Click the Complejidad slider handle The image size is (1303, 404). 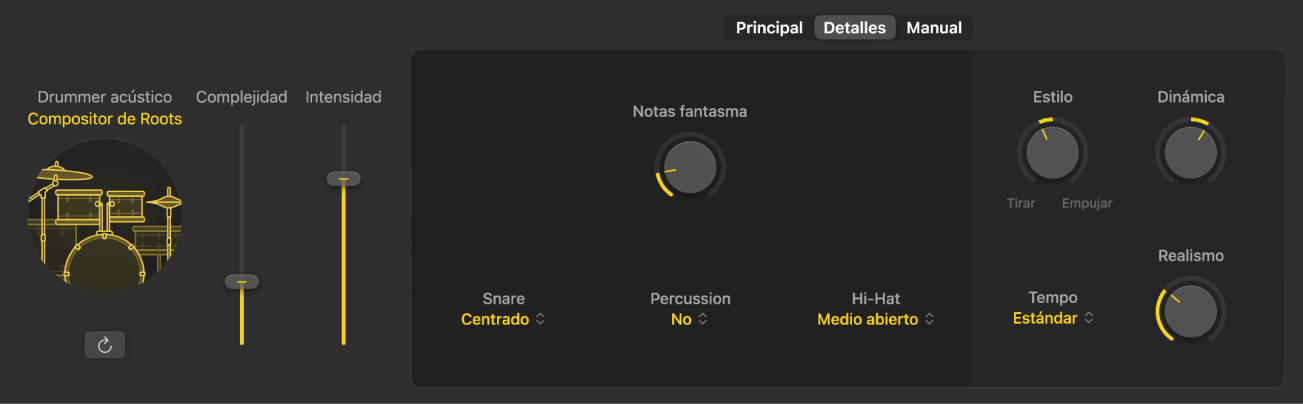pyautogui.click(x=241, y=282)
